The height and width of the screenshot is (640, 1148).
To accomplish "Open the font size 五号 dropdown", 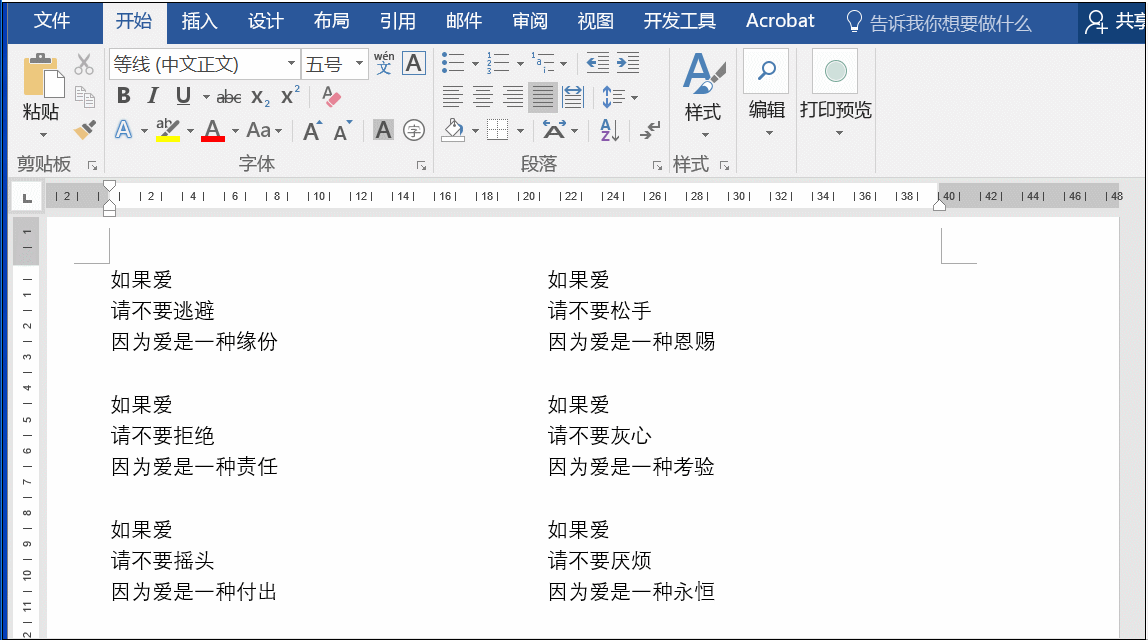I will 359,64.
